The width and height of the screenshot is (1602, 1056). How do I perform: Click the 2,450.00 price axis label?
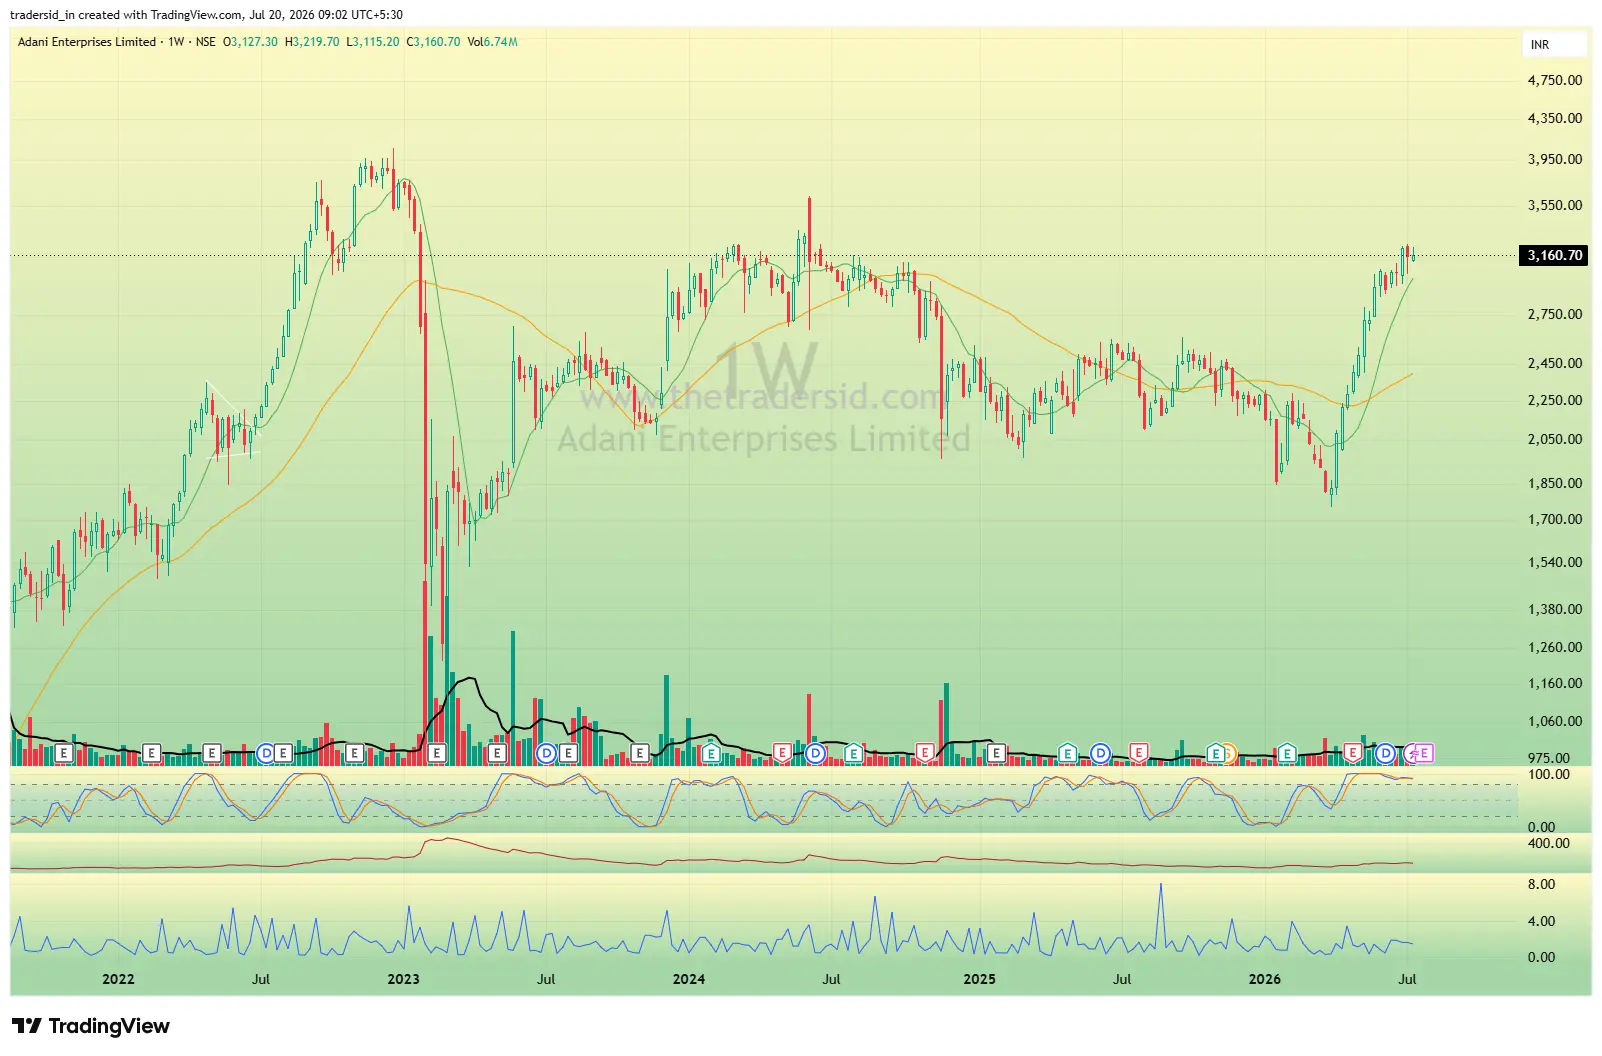coord(1555,363)
